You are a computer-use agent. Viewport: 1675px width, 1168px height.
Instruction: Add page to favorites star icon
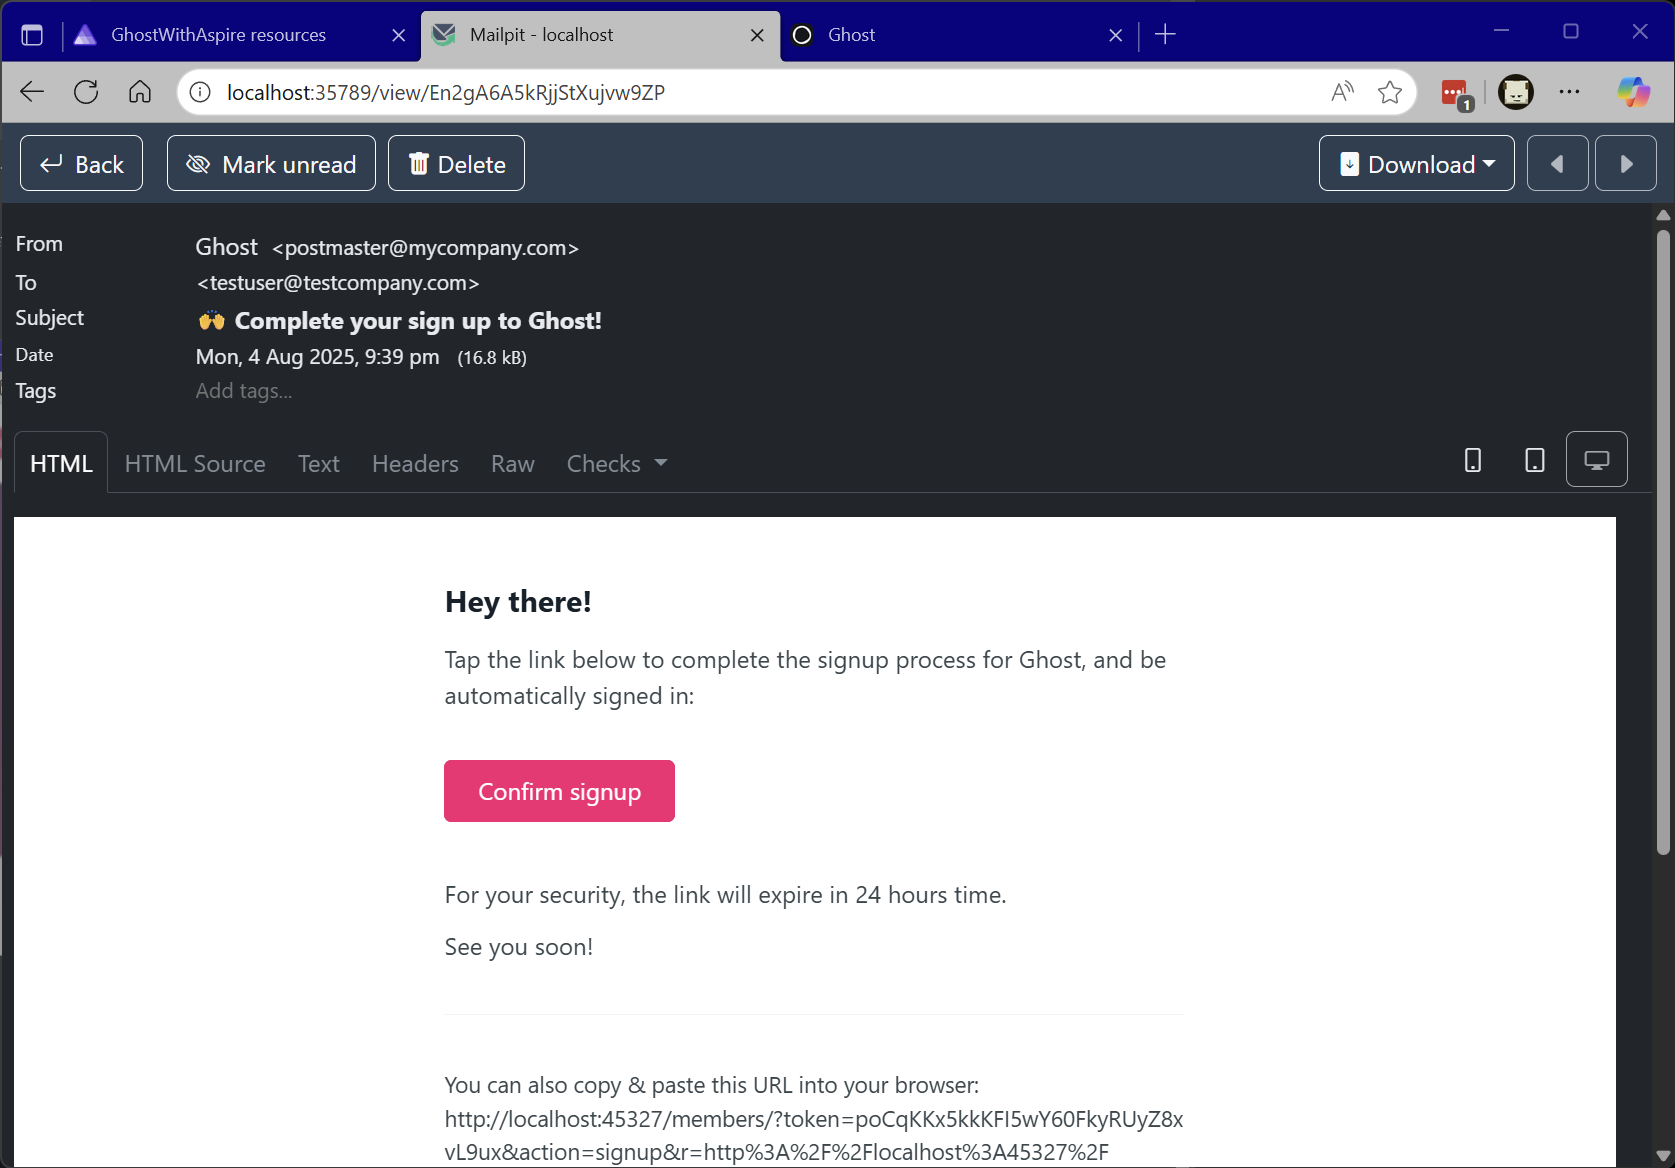1389,92
